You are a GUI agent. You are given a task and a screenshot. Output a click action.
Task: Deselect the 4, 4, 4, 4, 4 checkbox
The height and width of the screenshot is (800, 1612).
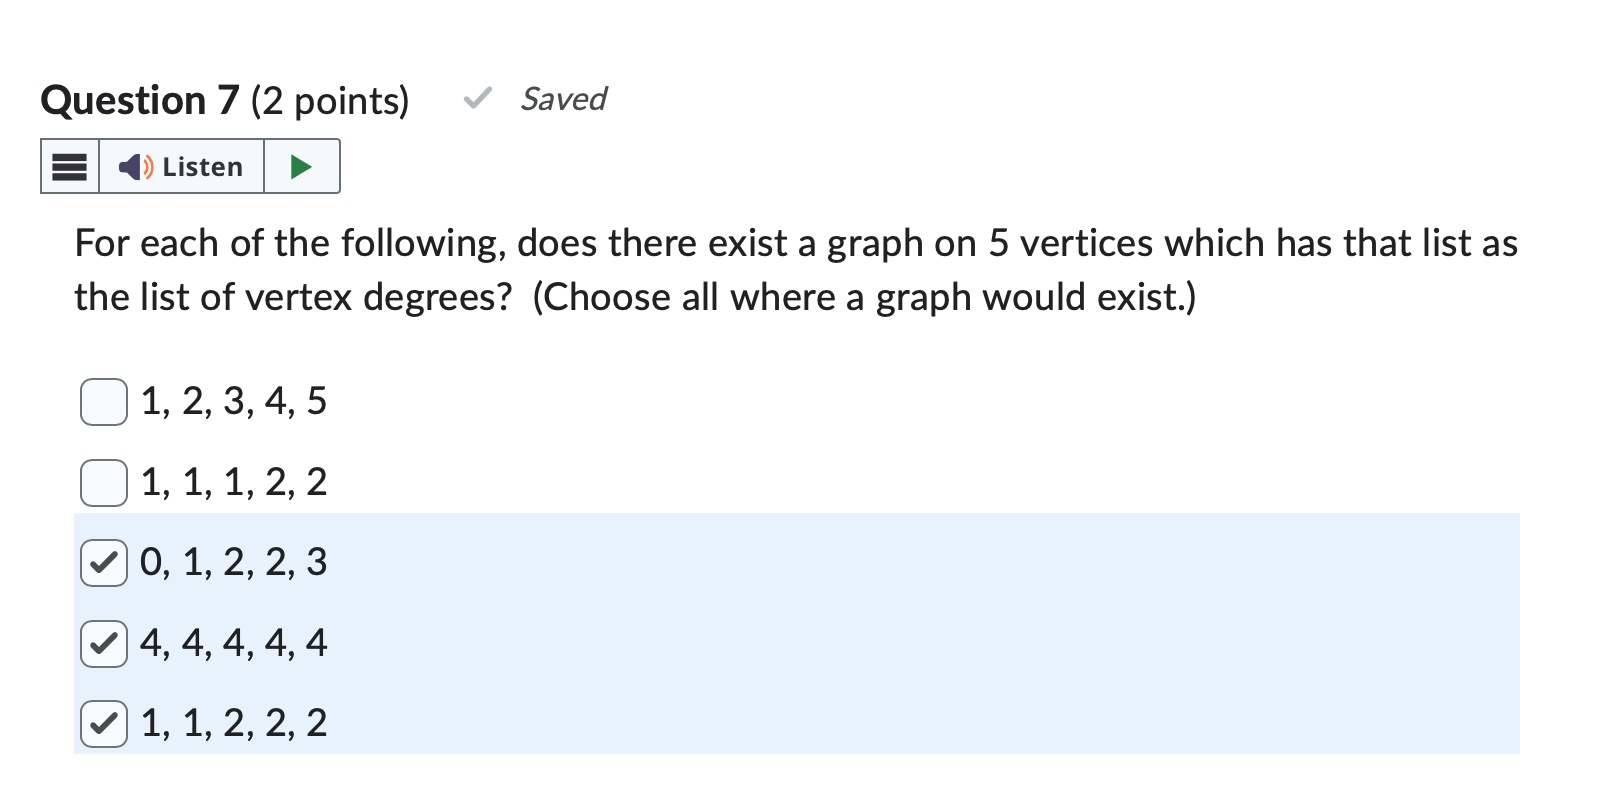[104, 643]
